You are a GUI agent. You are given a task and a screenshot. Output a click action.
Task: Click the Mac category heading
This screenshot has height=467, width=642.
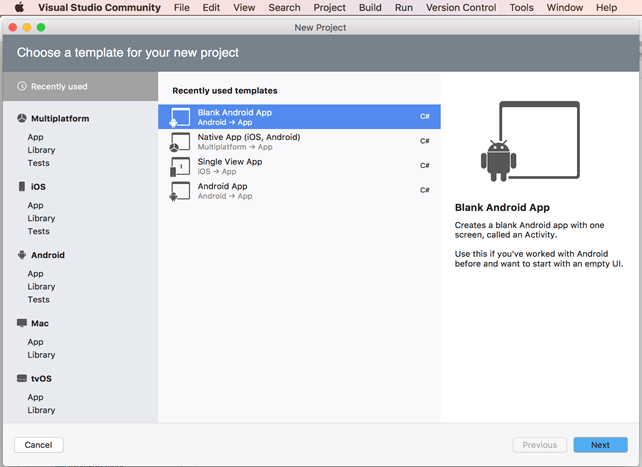click(x=40, y=323)
